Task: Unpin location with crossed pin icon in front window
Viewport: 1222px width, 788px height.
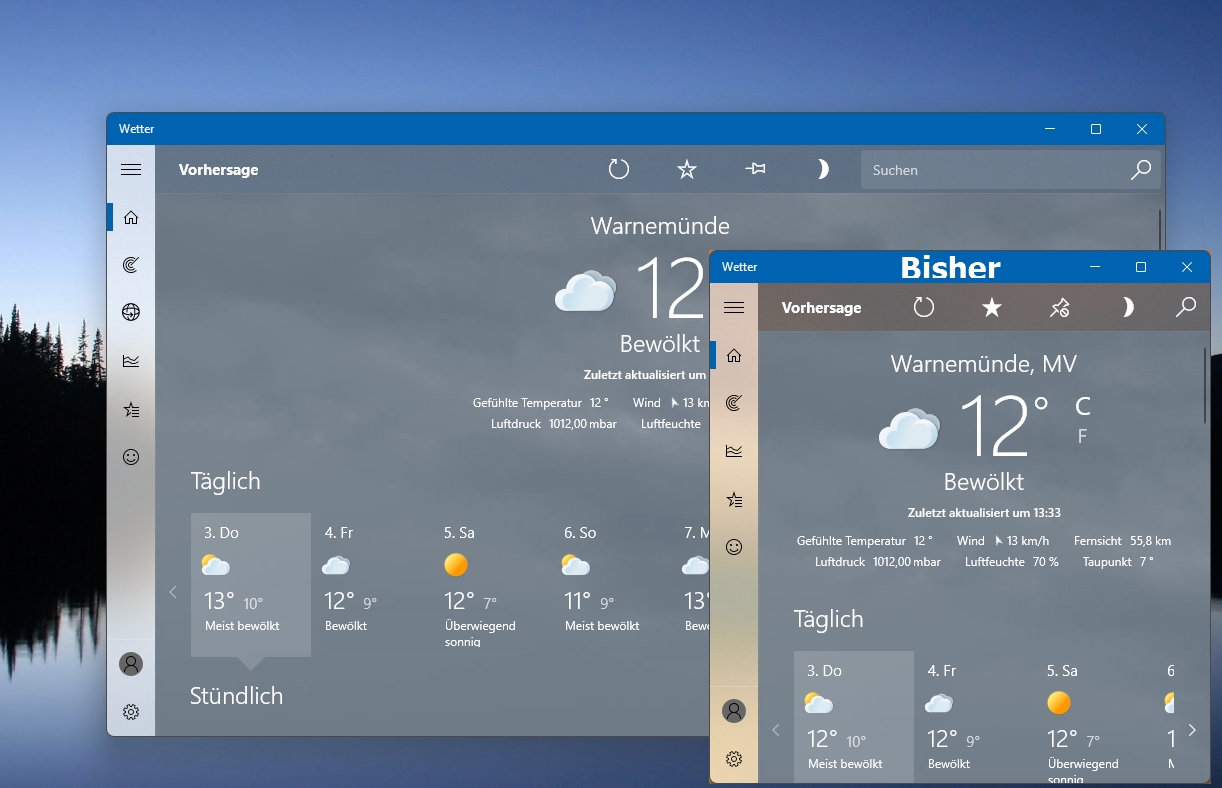Action: tap(1060, 308)
